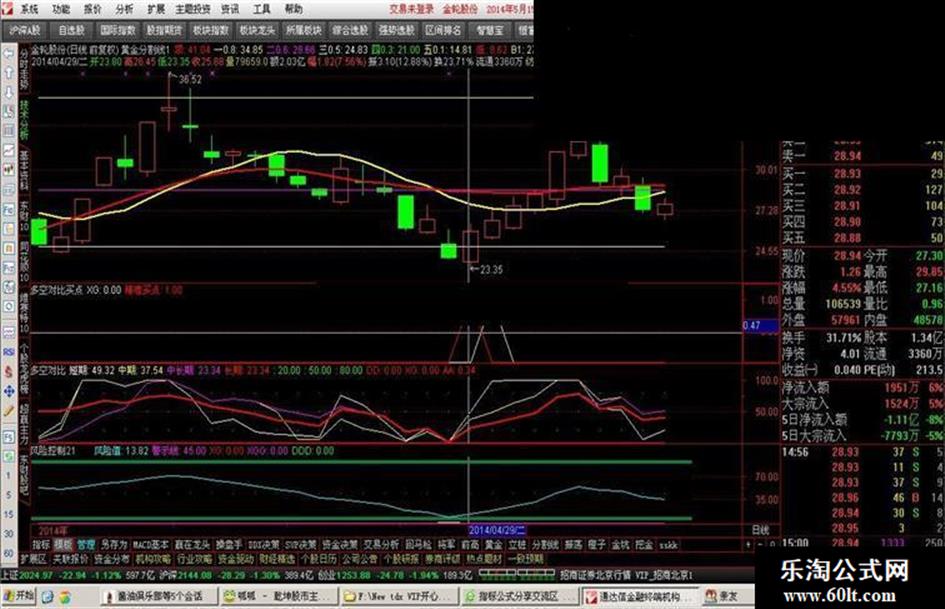Select the 机构攻略 tab

coord(152,559)
